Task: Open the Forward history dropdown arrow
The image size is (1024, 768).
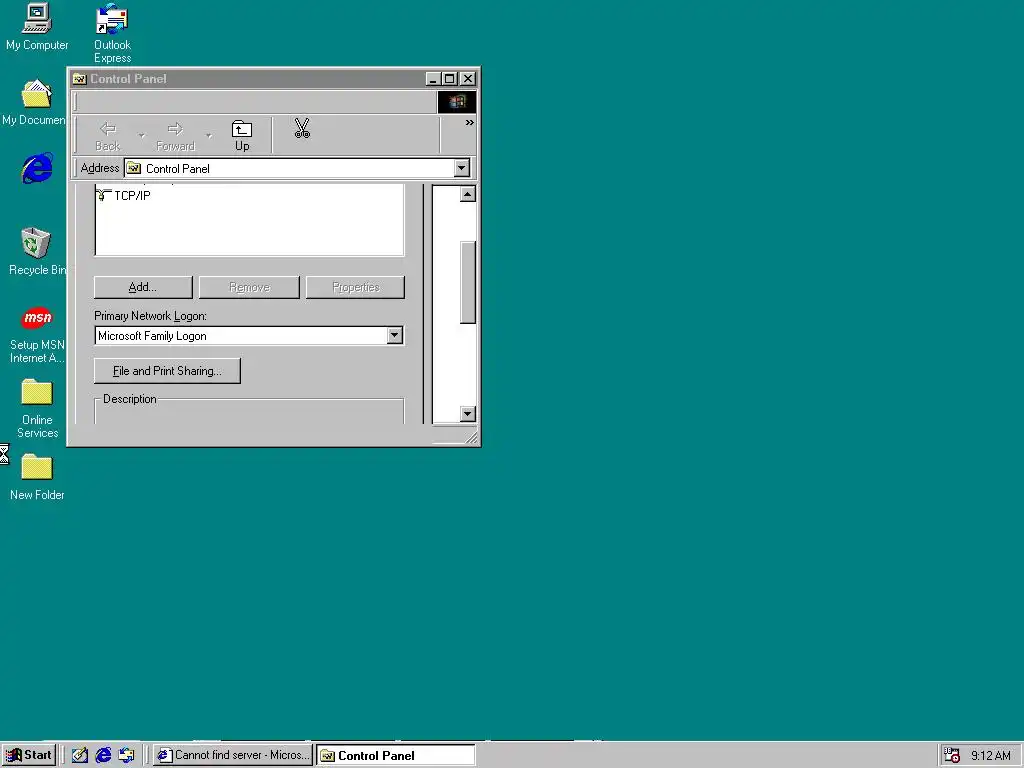Action: point(208,136)
